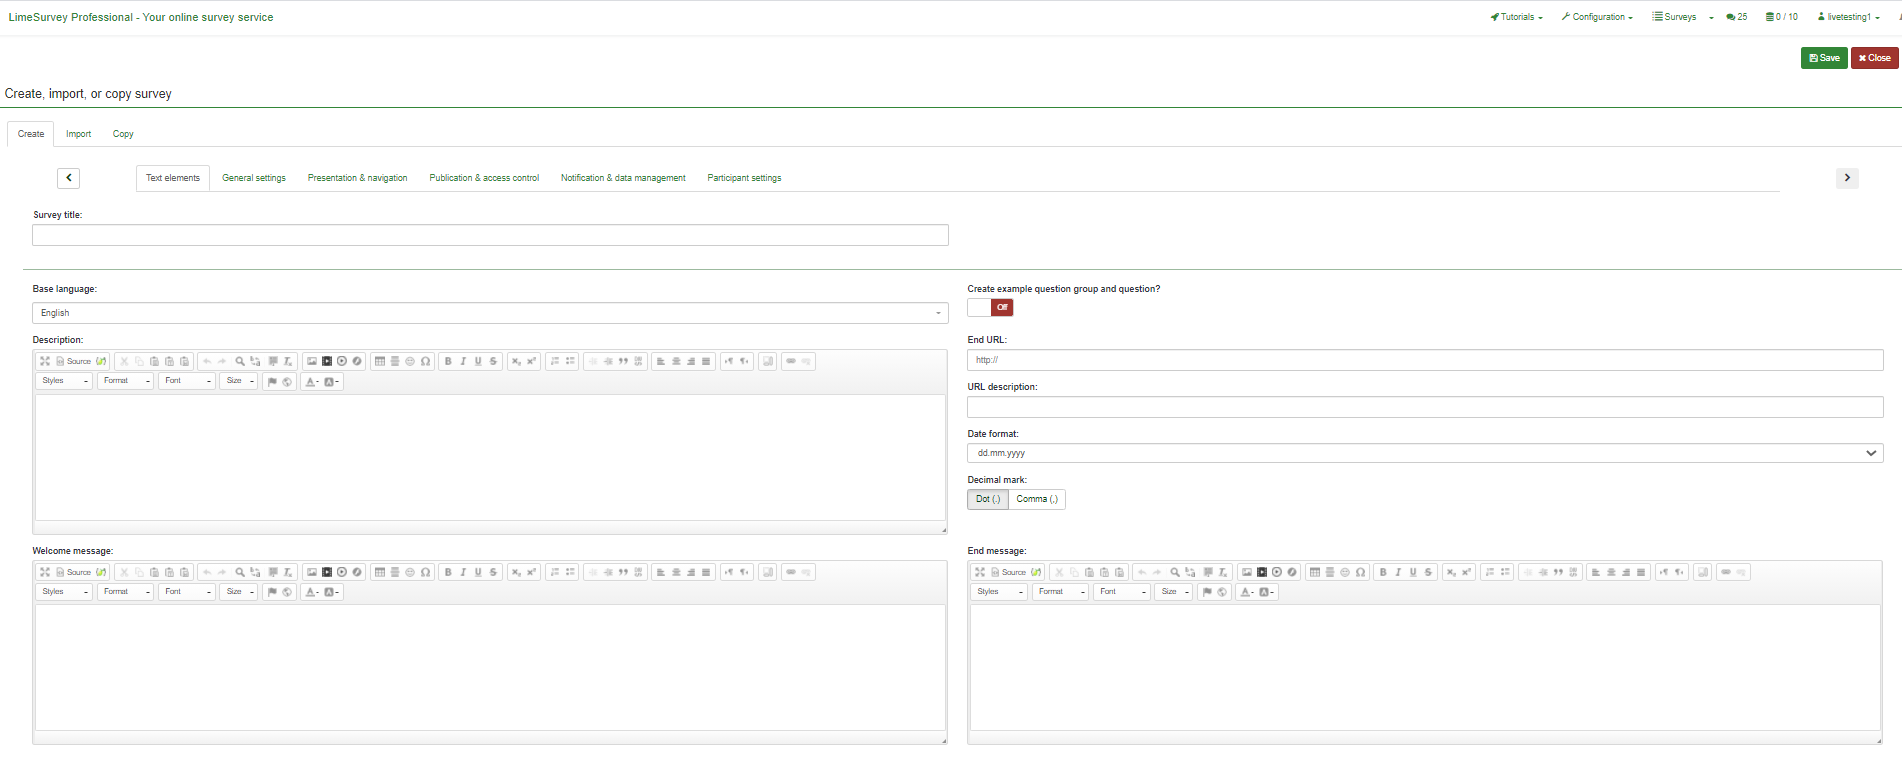Click Find (magnifier) in the Description toolbar
The image size is (1902, 764).
click(240, 361)
